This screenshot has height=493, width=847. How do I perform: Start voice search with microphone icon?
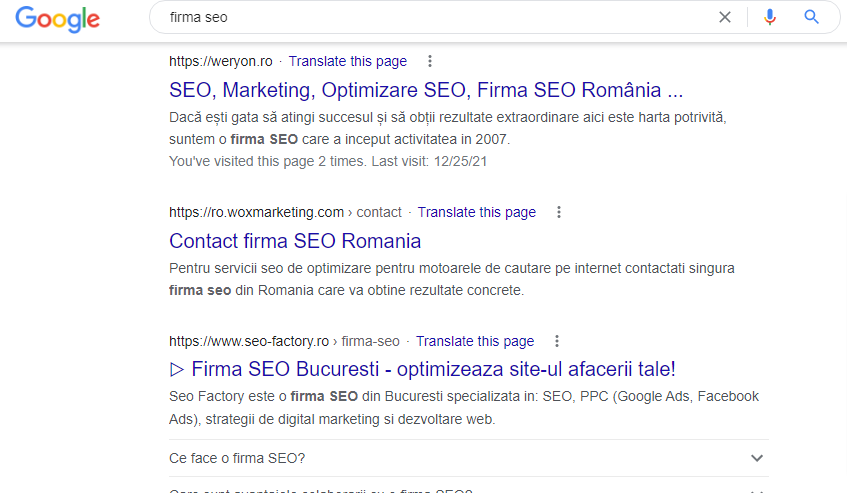tap(769, 17)
